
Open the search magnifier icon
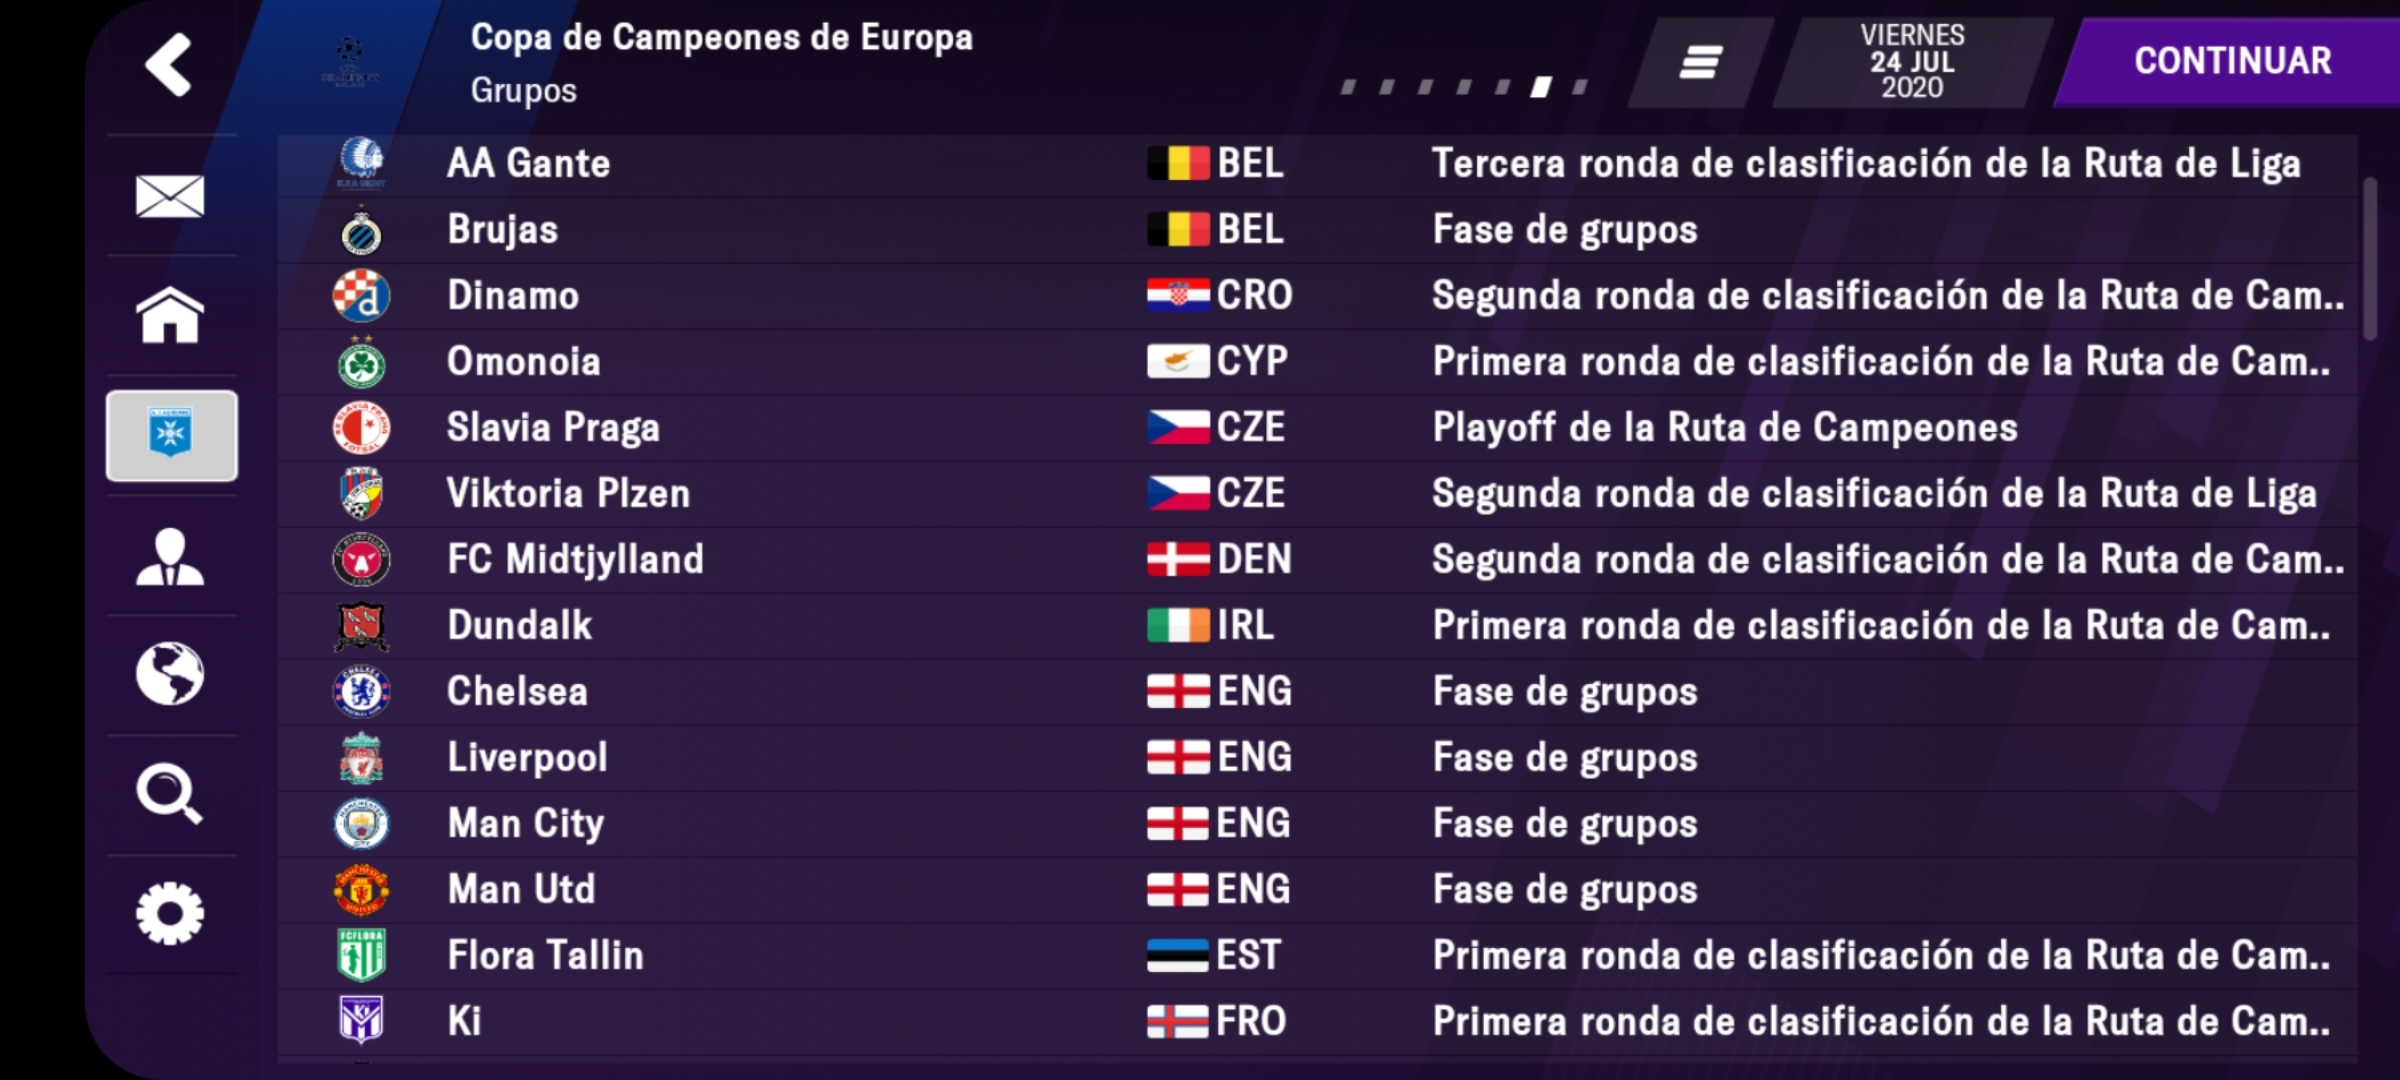click(x=170, y=795)
